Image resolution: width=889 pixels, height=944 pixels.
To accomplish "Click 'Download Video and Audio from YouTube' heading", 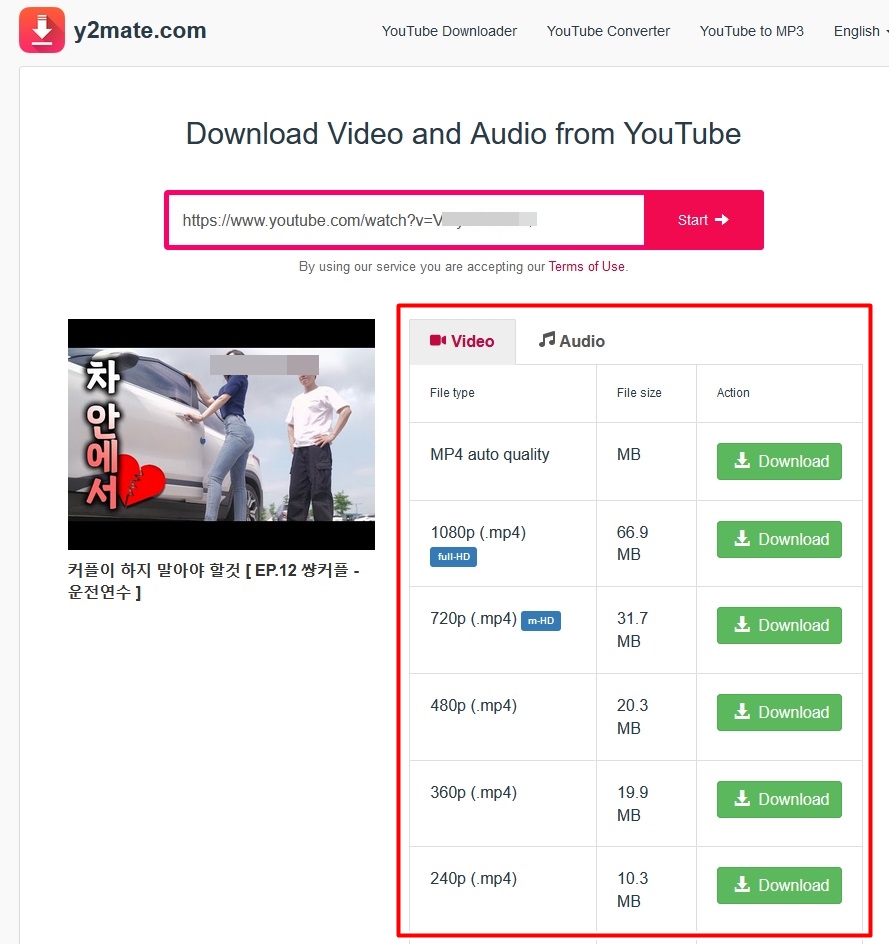I will coord(463,134).
